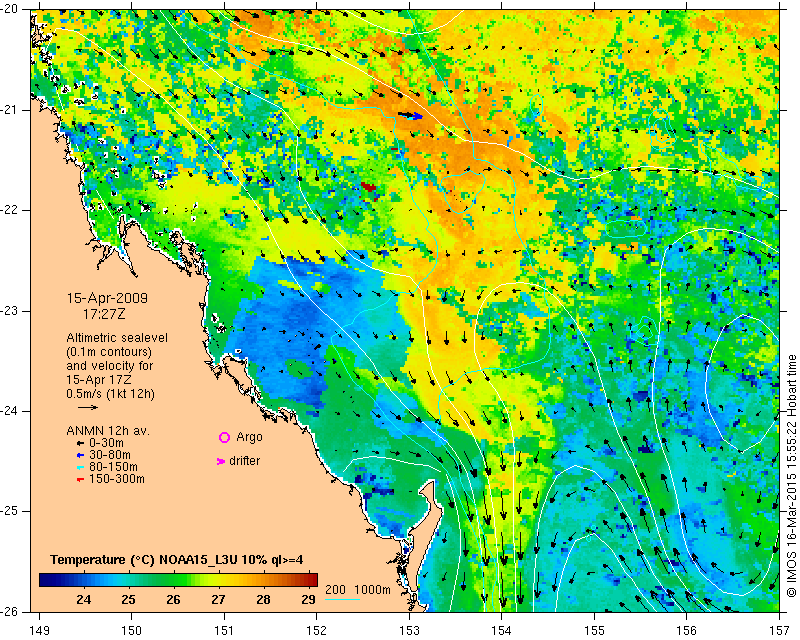Click the blue 30-80m ANMN arrow symbol
The image size is (800, 640).
[x=80, y=455]
